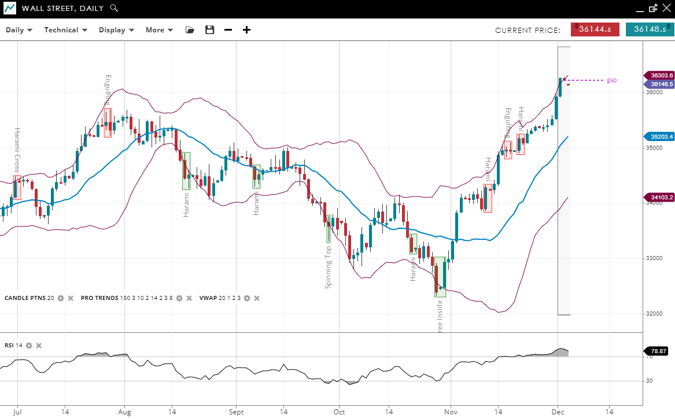Open the Display dropdown menu
Image resolution: width=675 pixels, height=419 pixels.
pos(116,30)
